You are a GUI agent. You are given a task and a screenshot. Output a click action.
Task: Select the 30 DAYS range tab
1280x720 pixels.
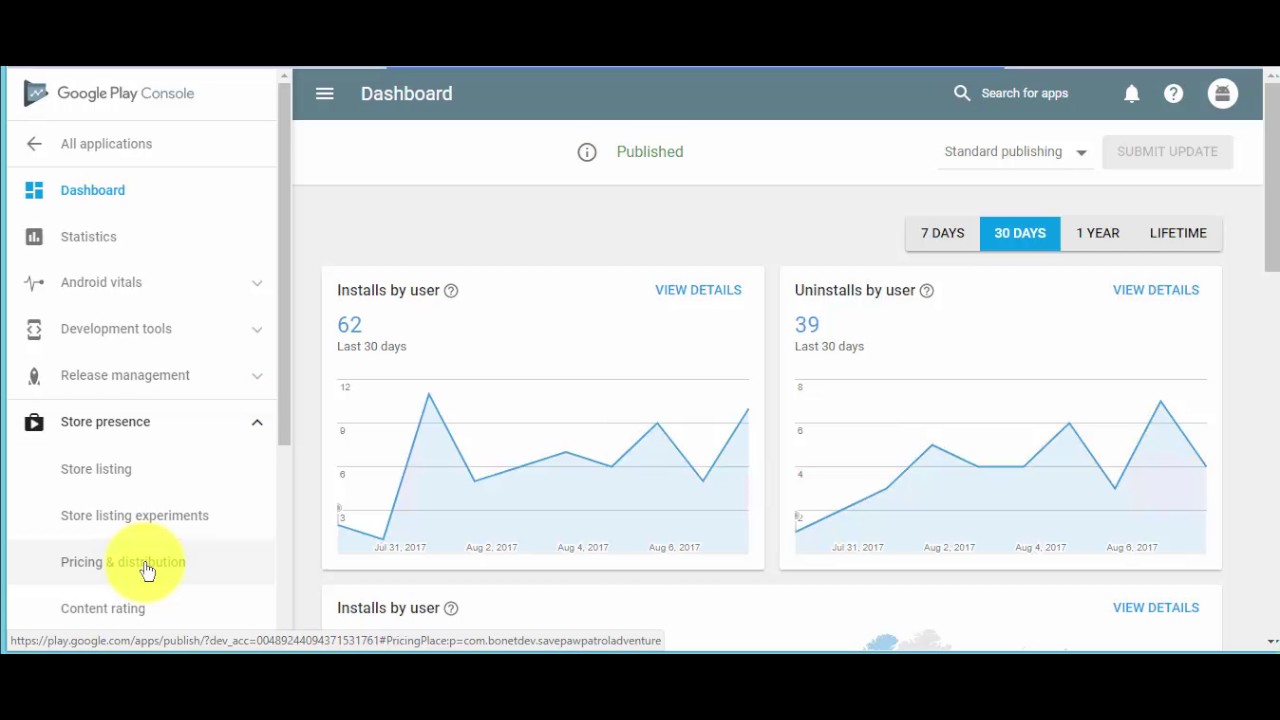(x=1020, y=233)
